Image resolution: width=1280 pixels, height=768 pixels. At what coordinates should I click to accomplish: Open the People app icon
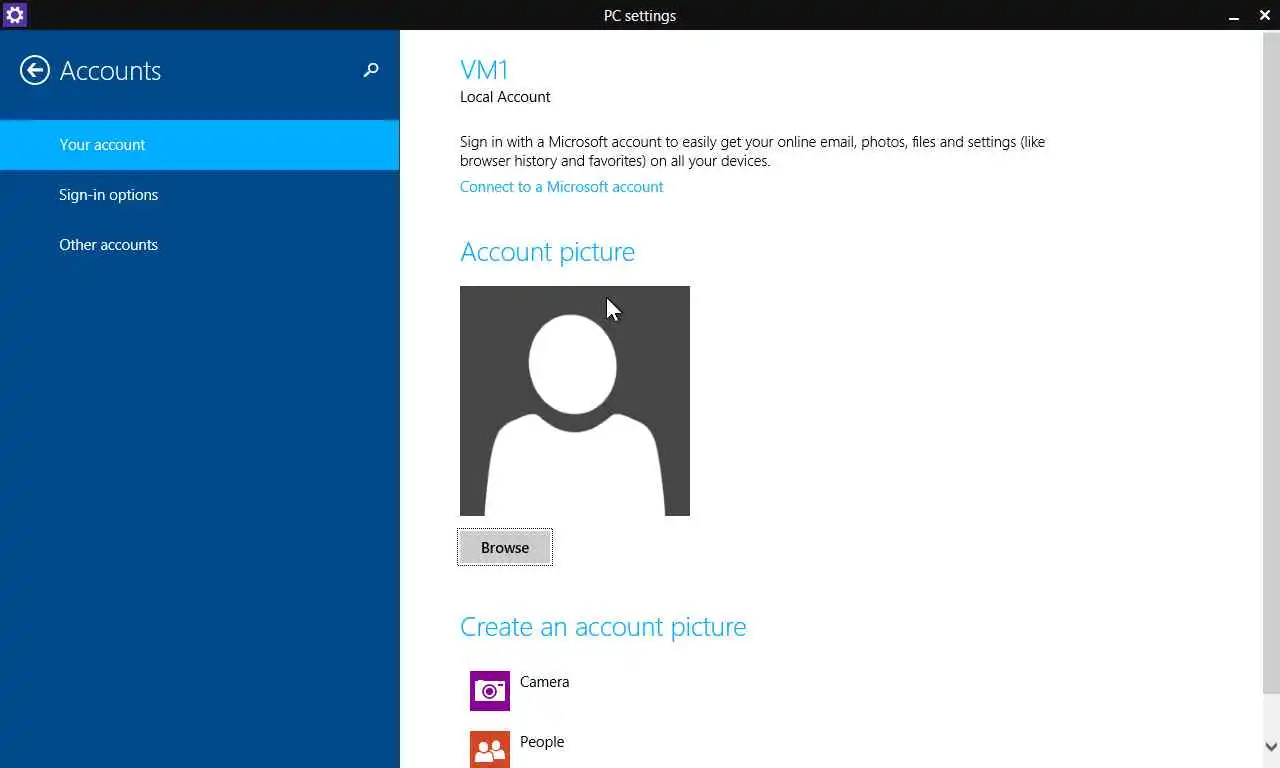tap(490, 749)
